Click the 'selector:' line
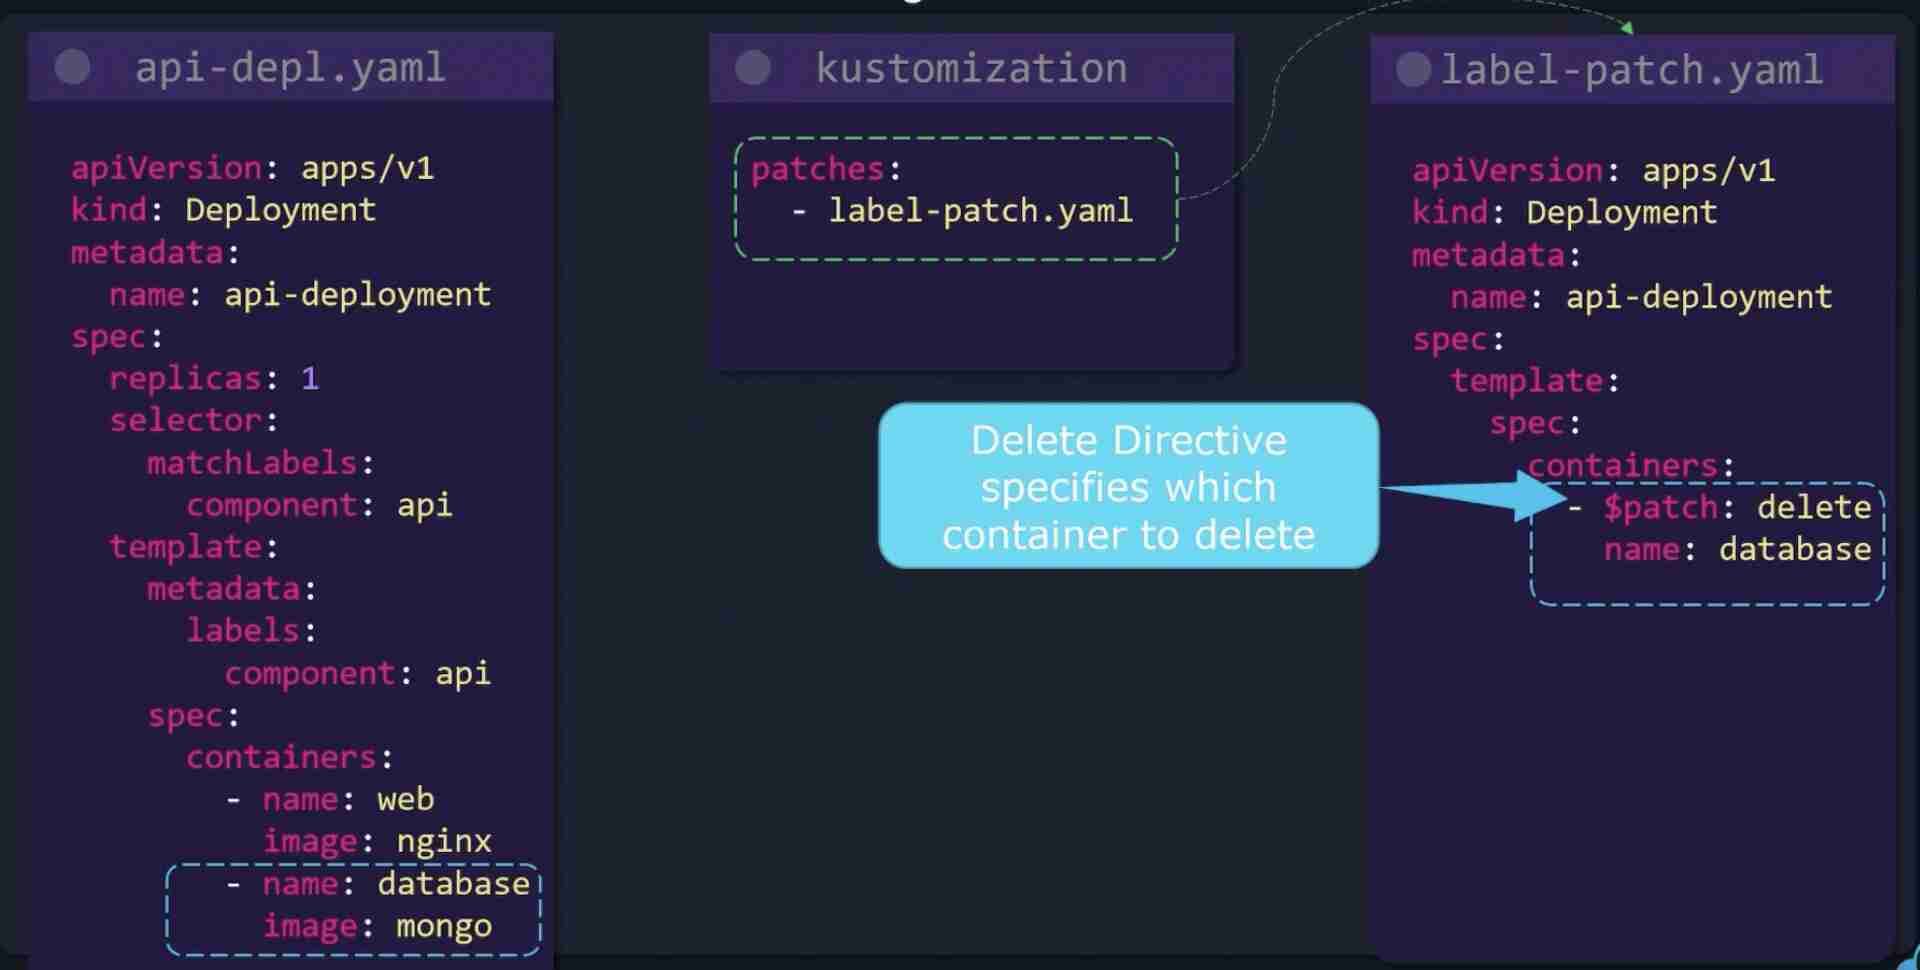 point(194,420)
